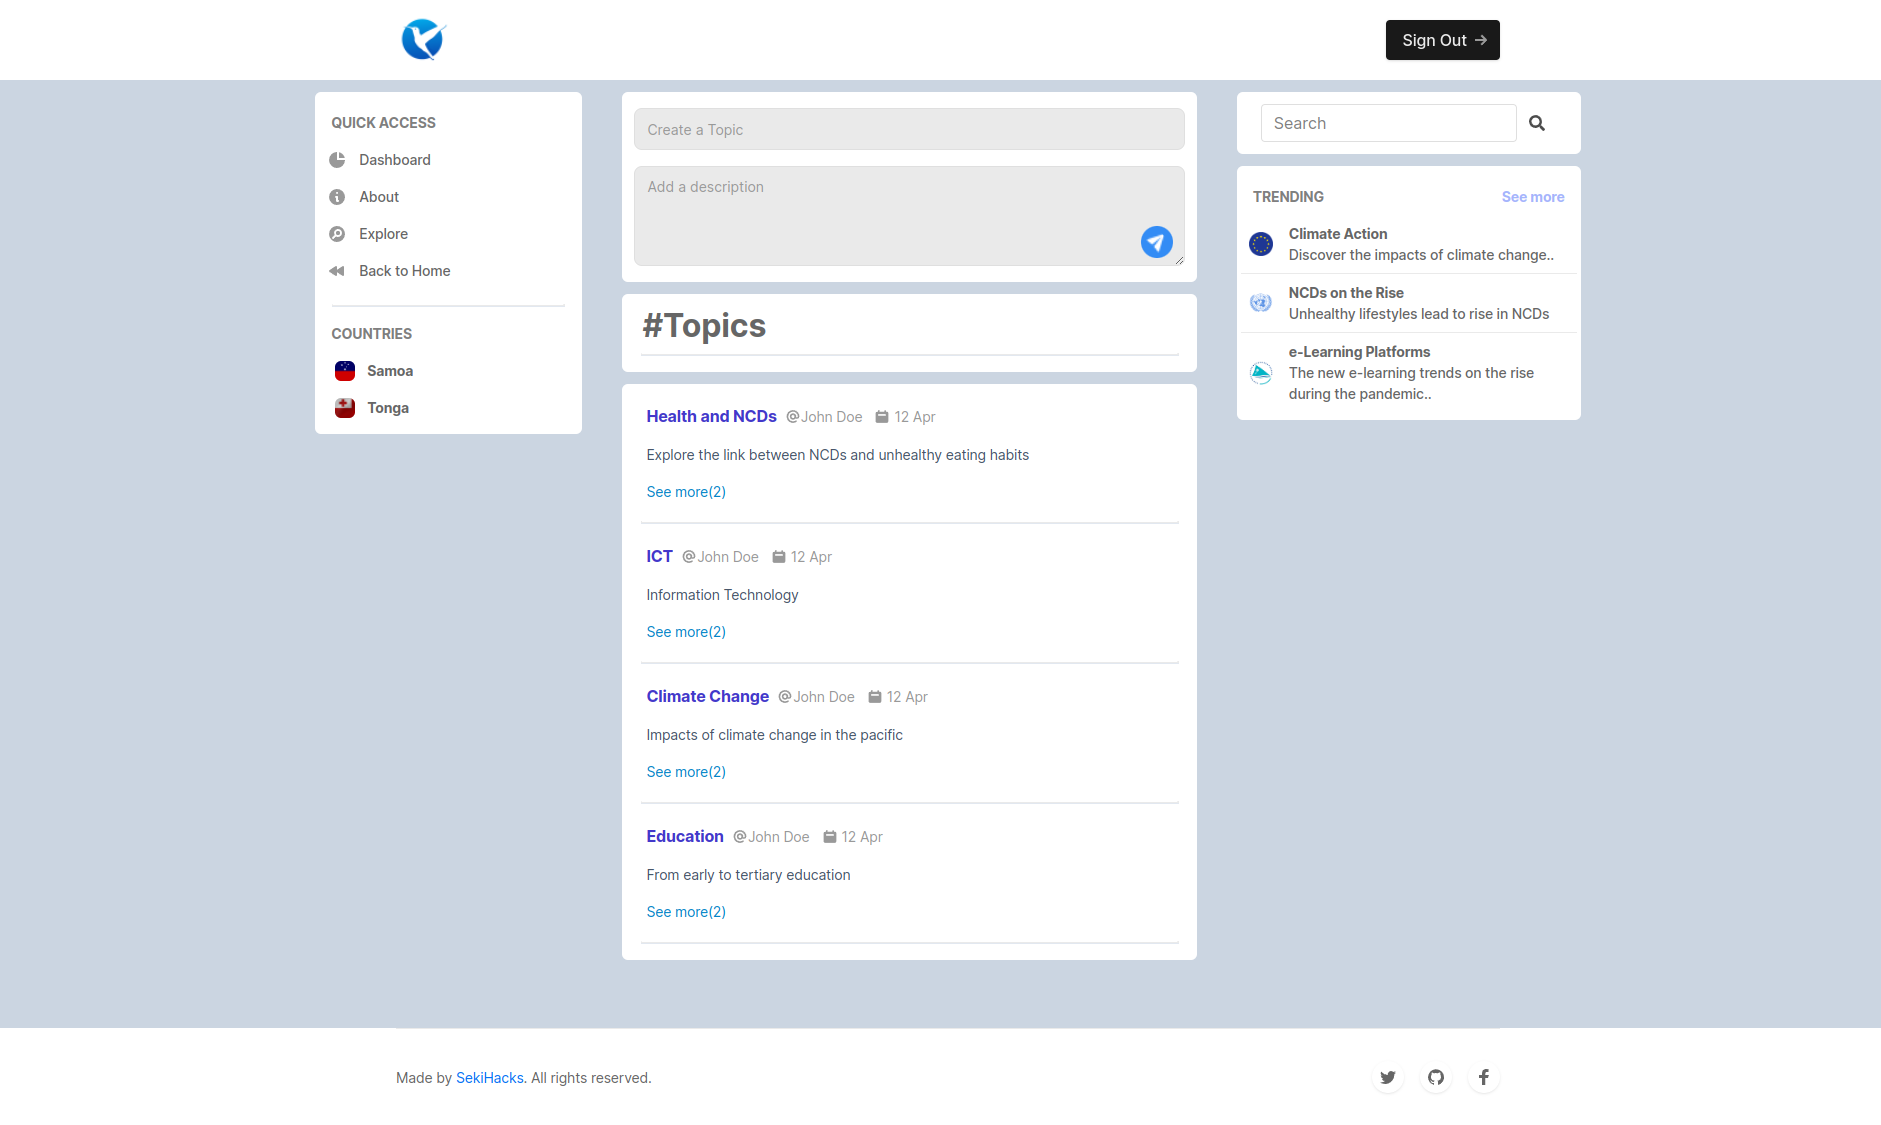Submit topic with the paper plane icon
This screenshot has height=1125, width=1881.
(1157, 242)
